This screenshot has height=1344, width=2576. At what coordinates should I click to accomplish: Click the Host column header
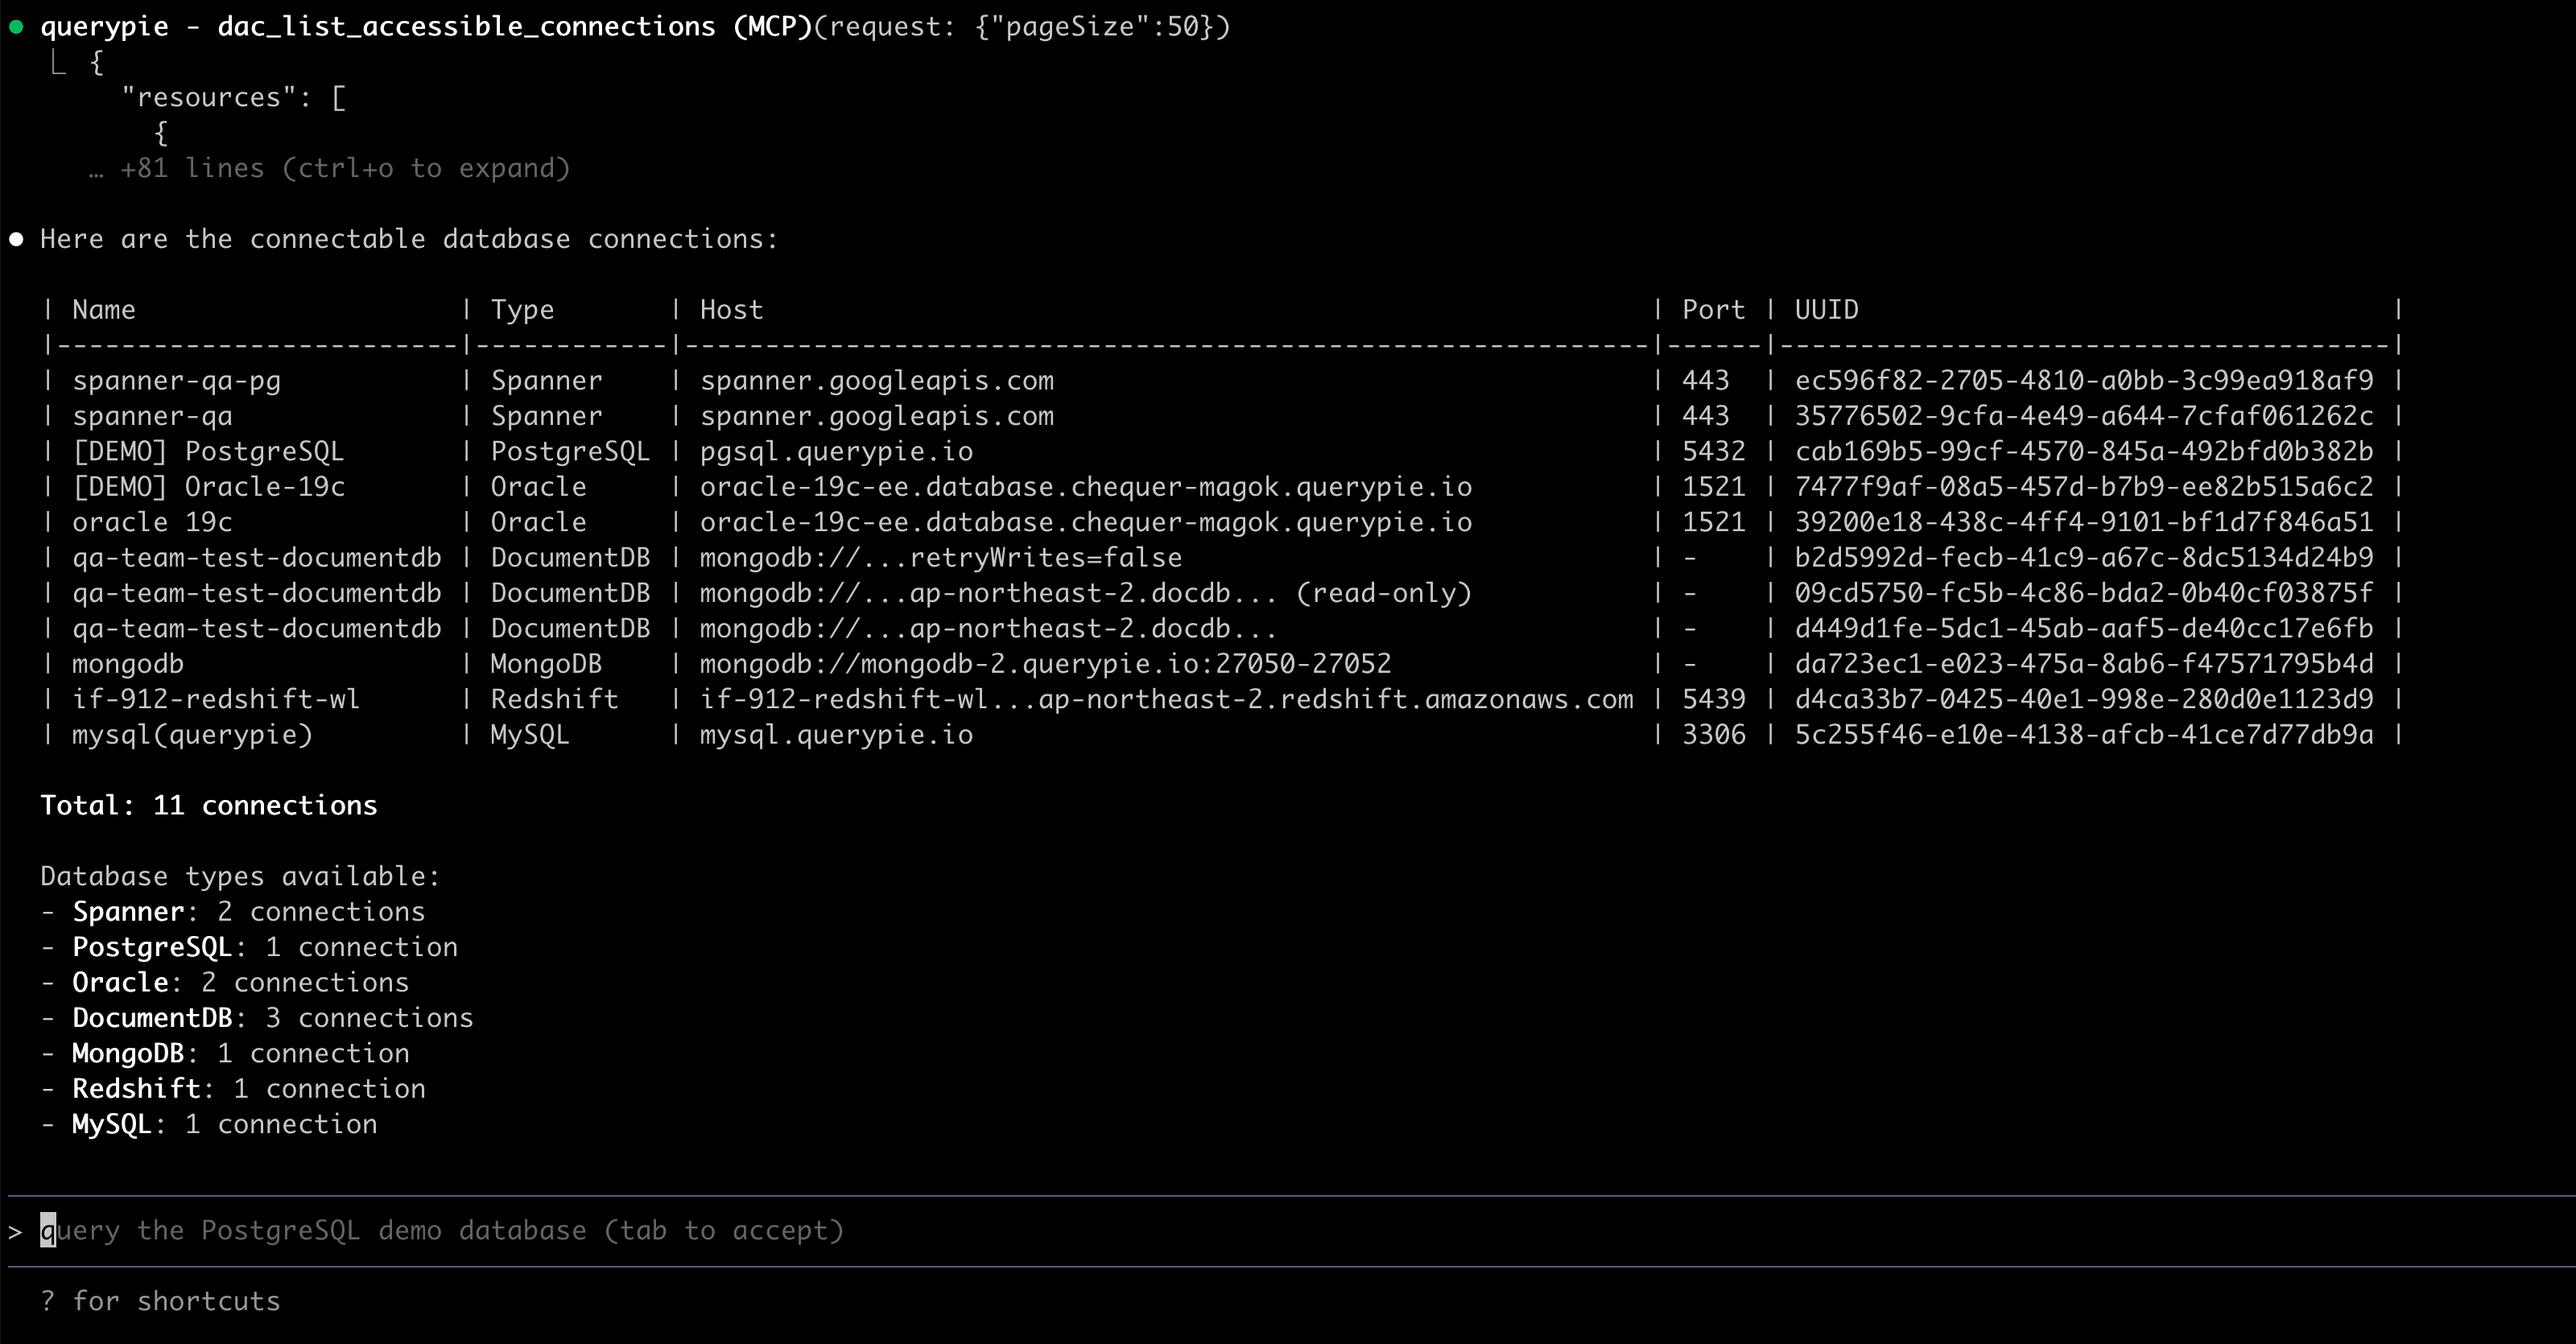click(731, 310)
